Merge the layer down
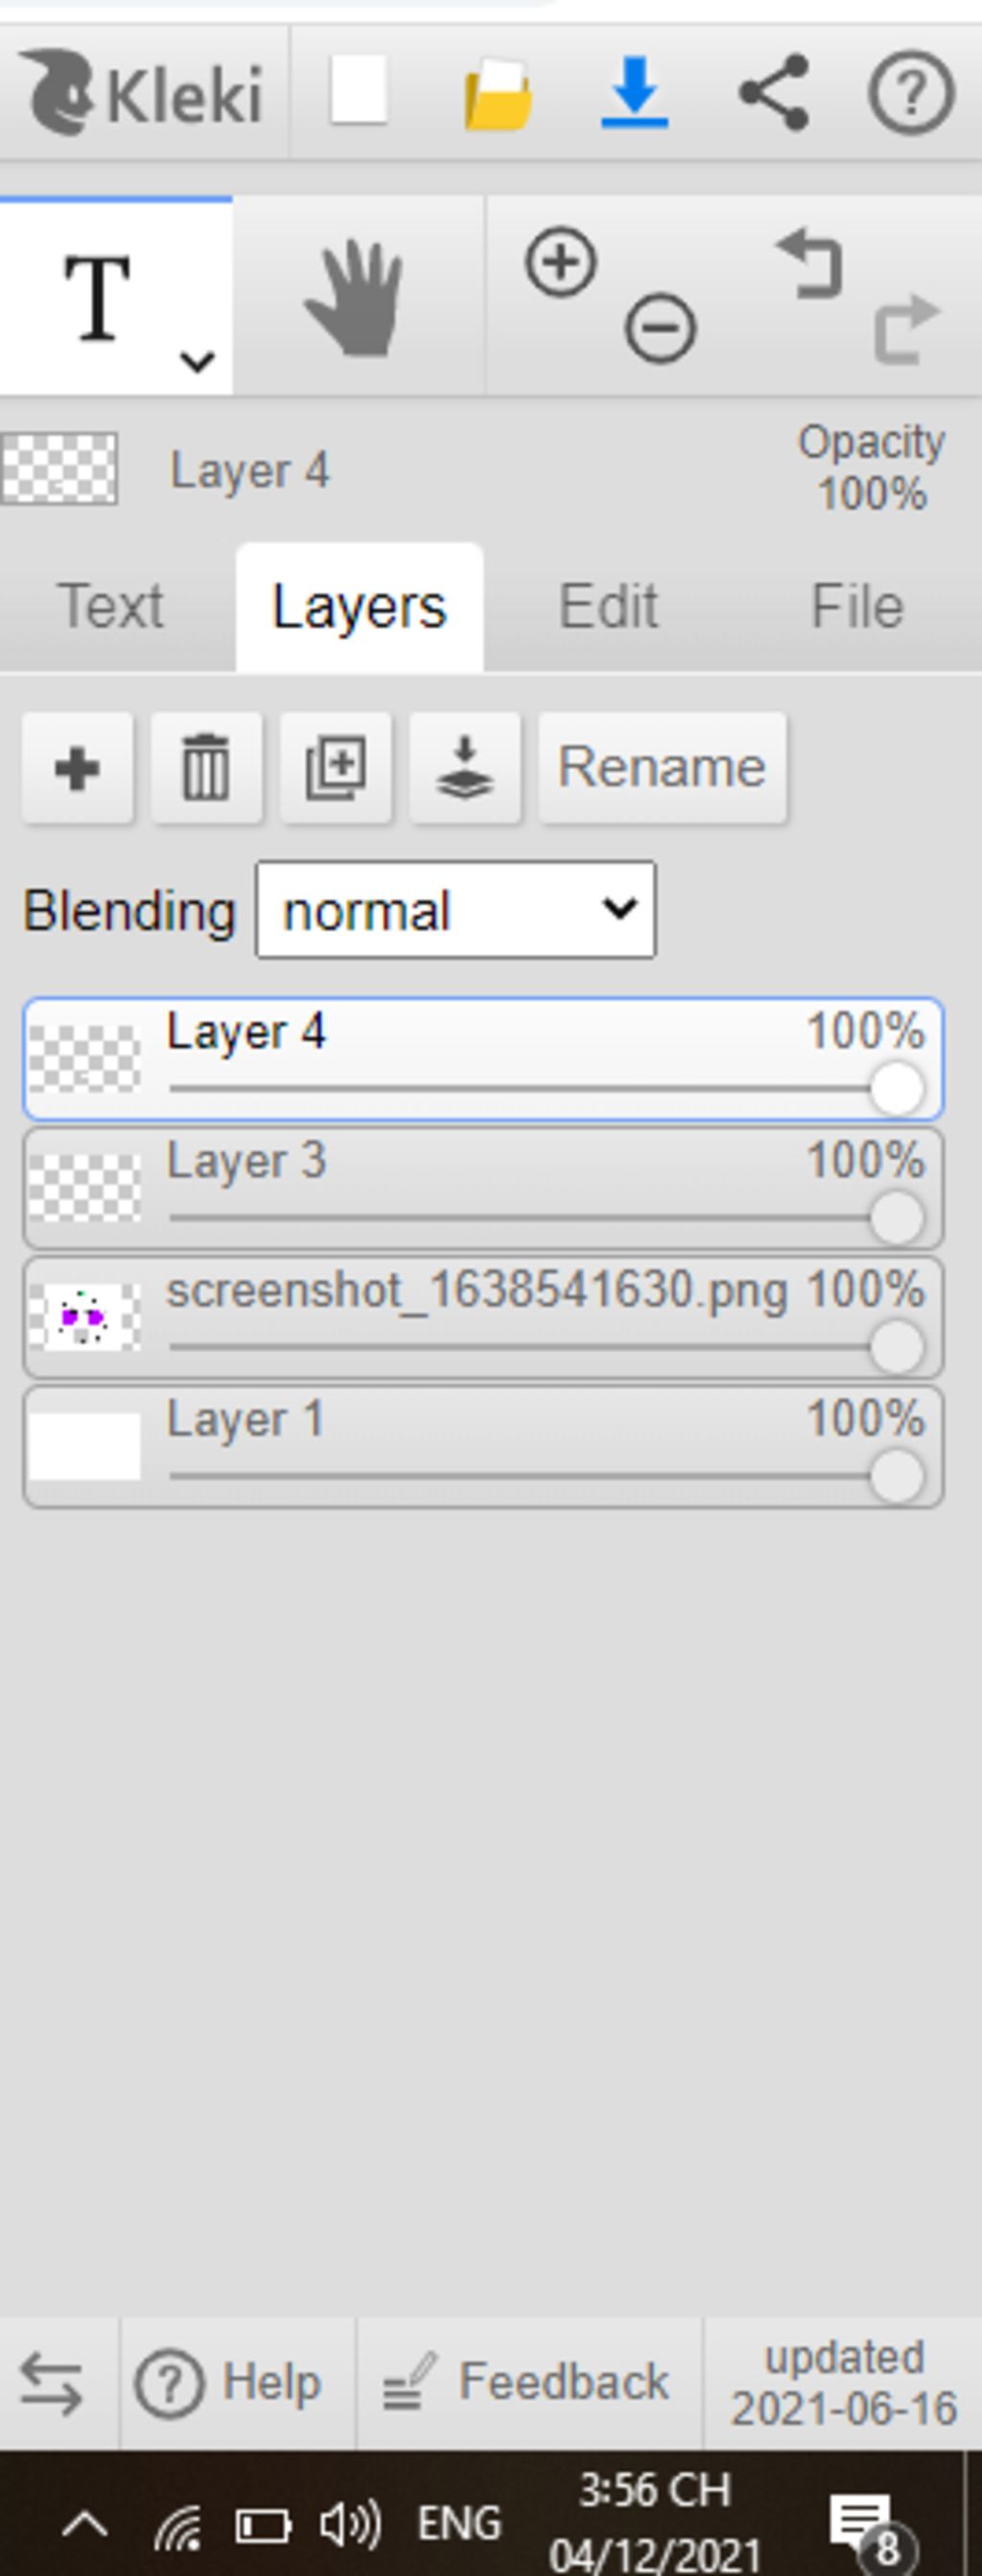The width and height of the screenshot is (982, 2576). (x=465, y=768)
